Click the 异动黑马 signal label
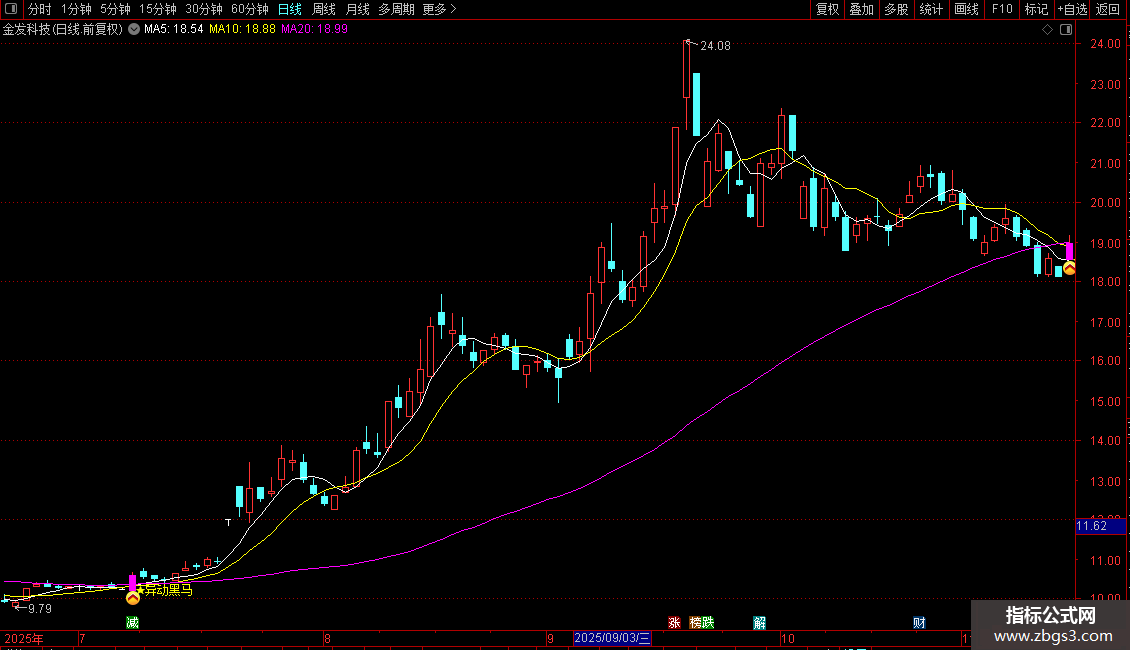The image size is (1130, 650). (169, 590)
